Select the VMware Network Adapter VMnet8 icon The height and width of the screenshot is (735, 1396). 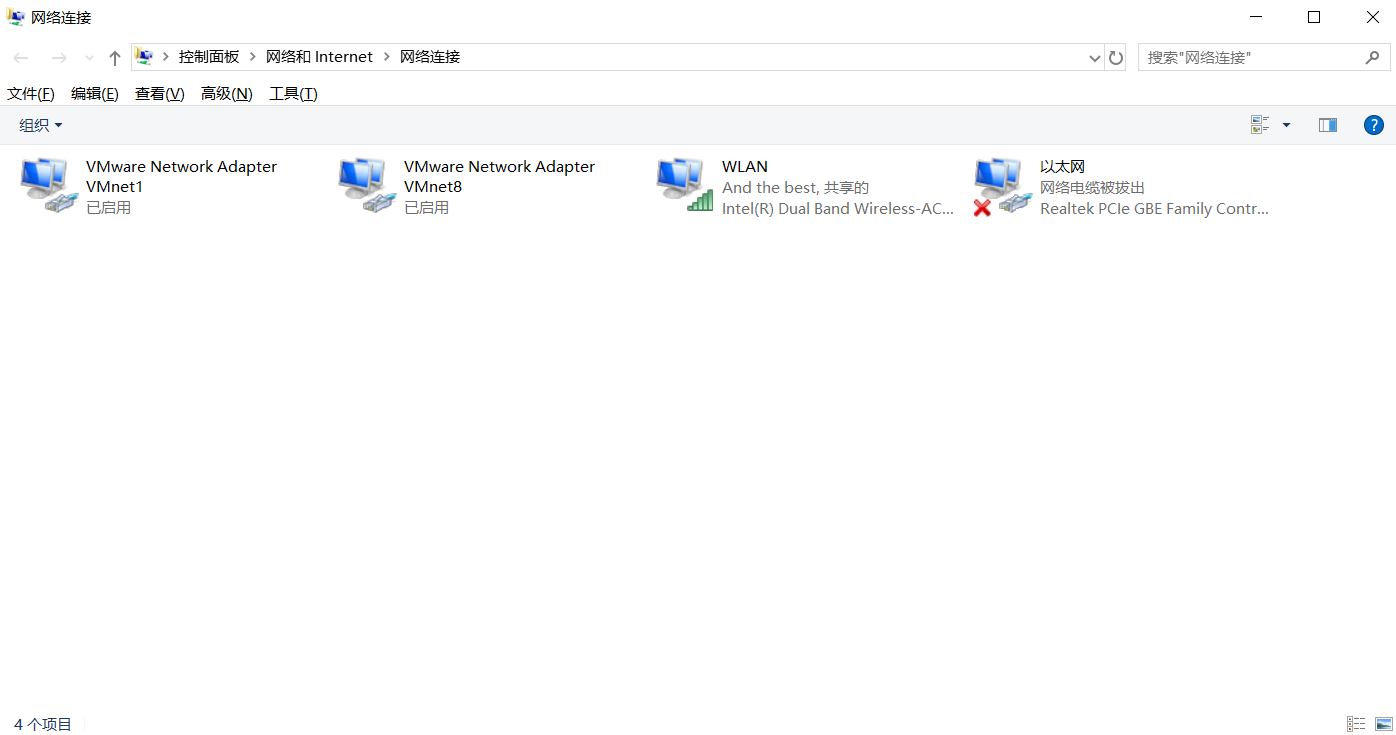(366, 185)
